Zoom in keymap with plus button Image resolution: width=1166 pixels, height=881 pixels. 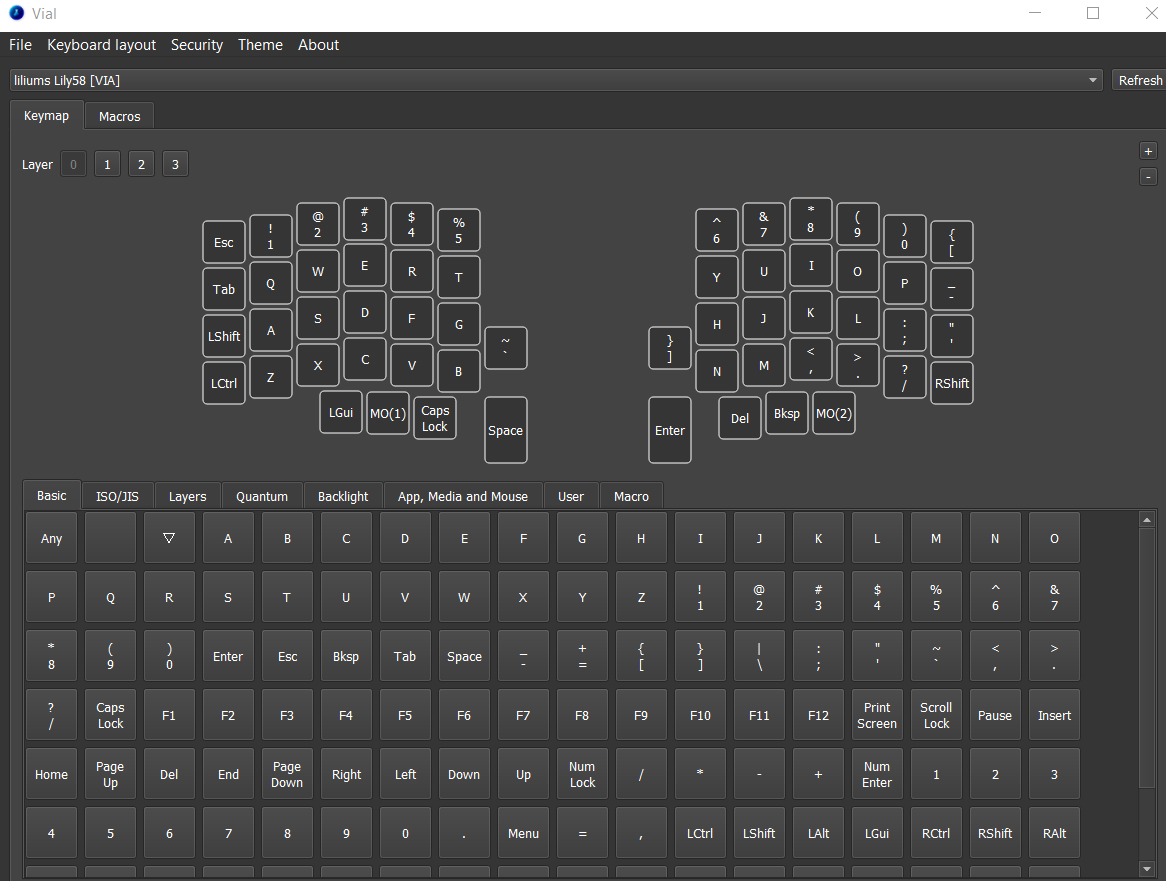point(1148,151)
